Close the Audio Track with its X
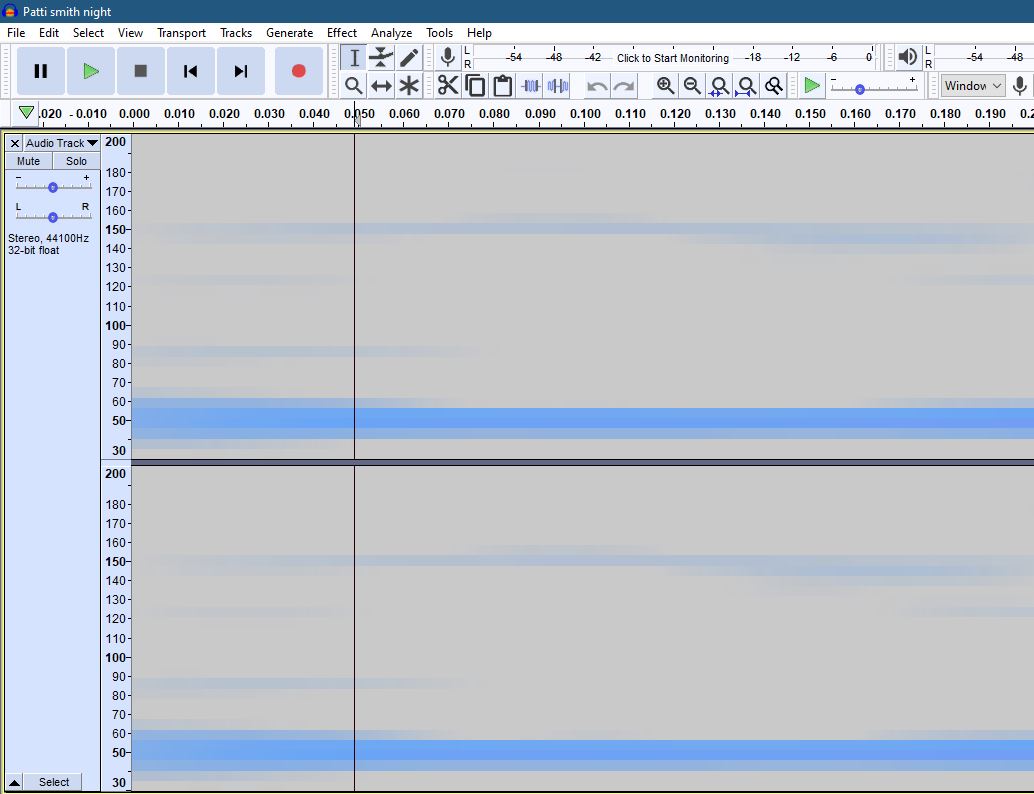Screen dimensions: 1034x794 14,143
